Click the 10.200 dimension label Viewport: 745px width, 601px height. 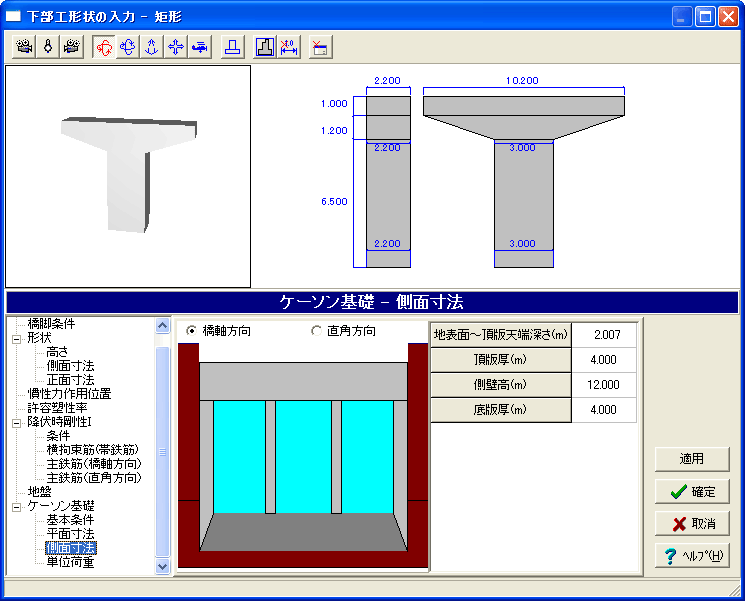coord(522,81)
